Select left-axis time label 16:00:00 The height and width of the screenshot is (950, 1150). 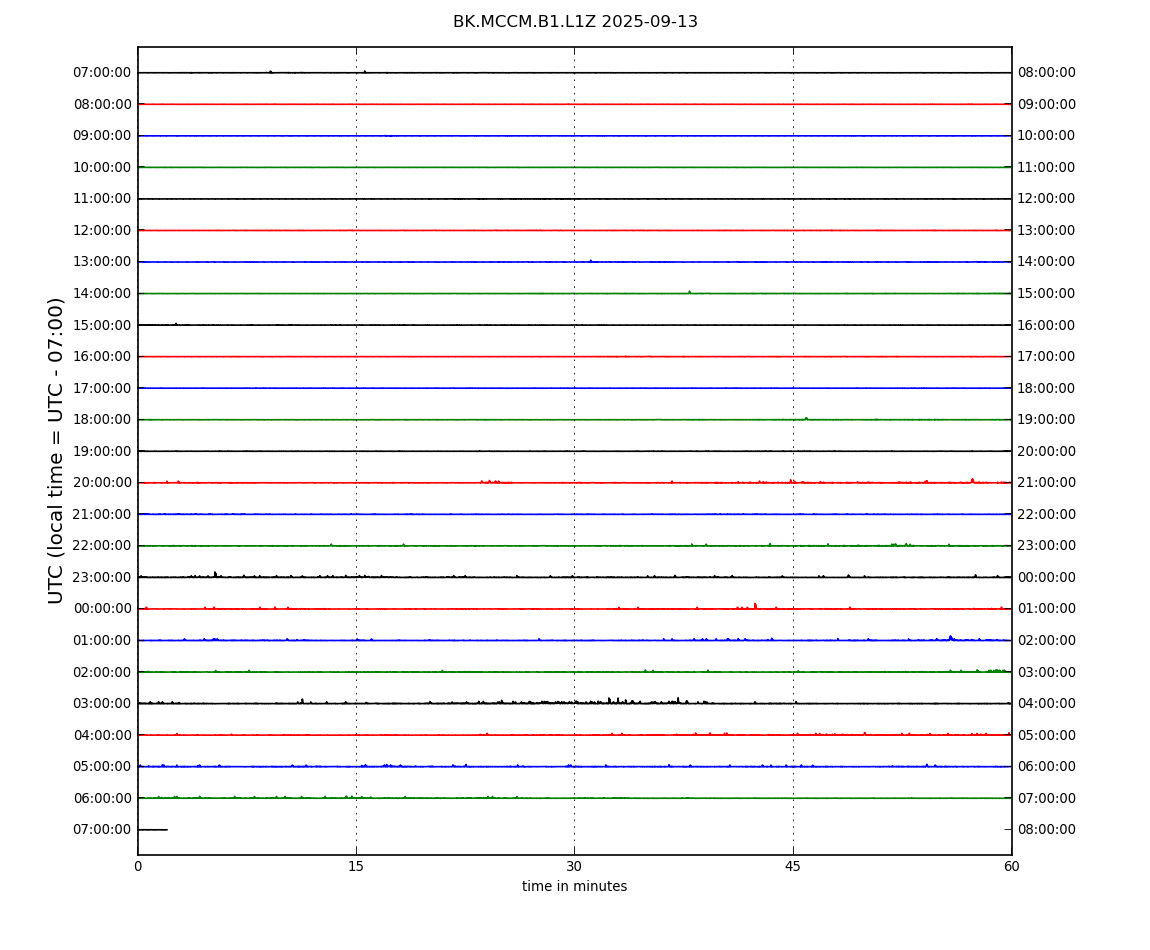[103, 357]
